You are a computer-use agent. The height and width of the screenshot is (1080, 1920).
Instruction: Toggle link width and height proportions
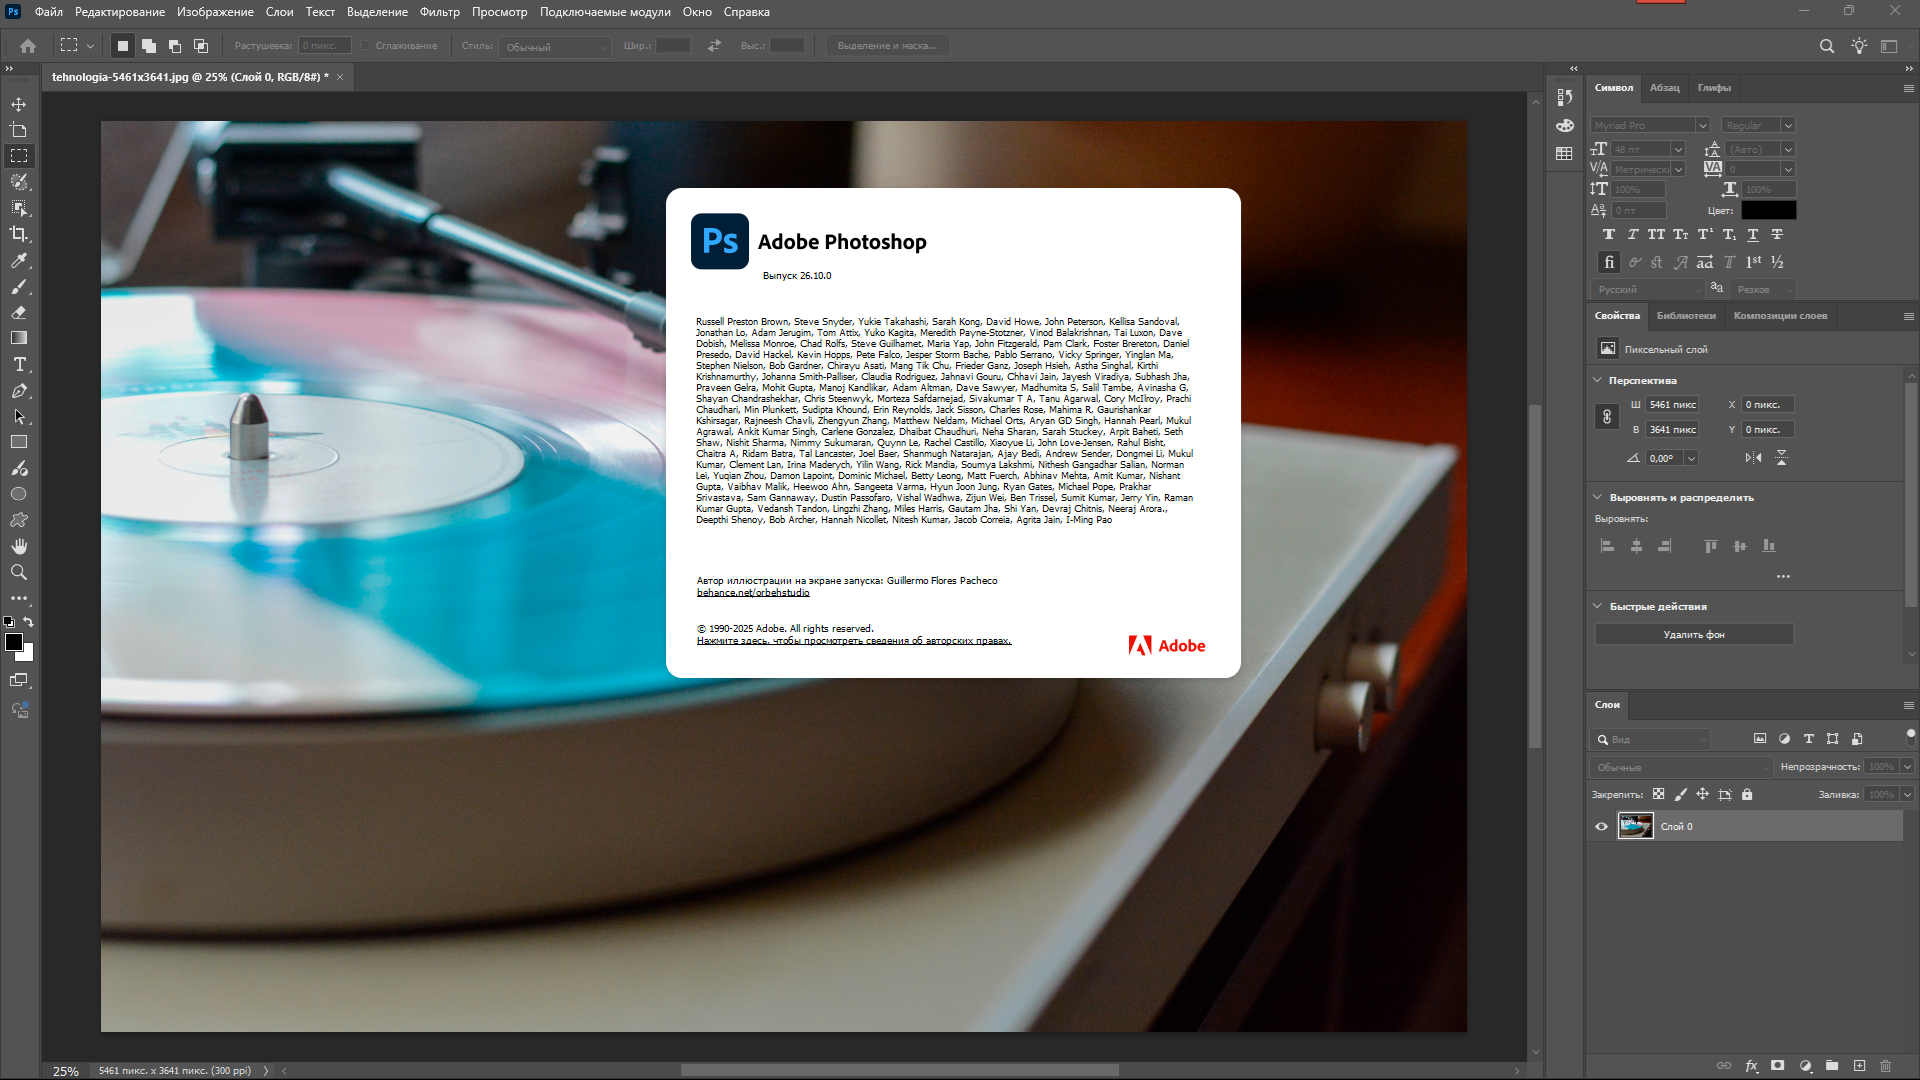(x=1607, y=417)
